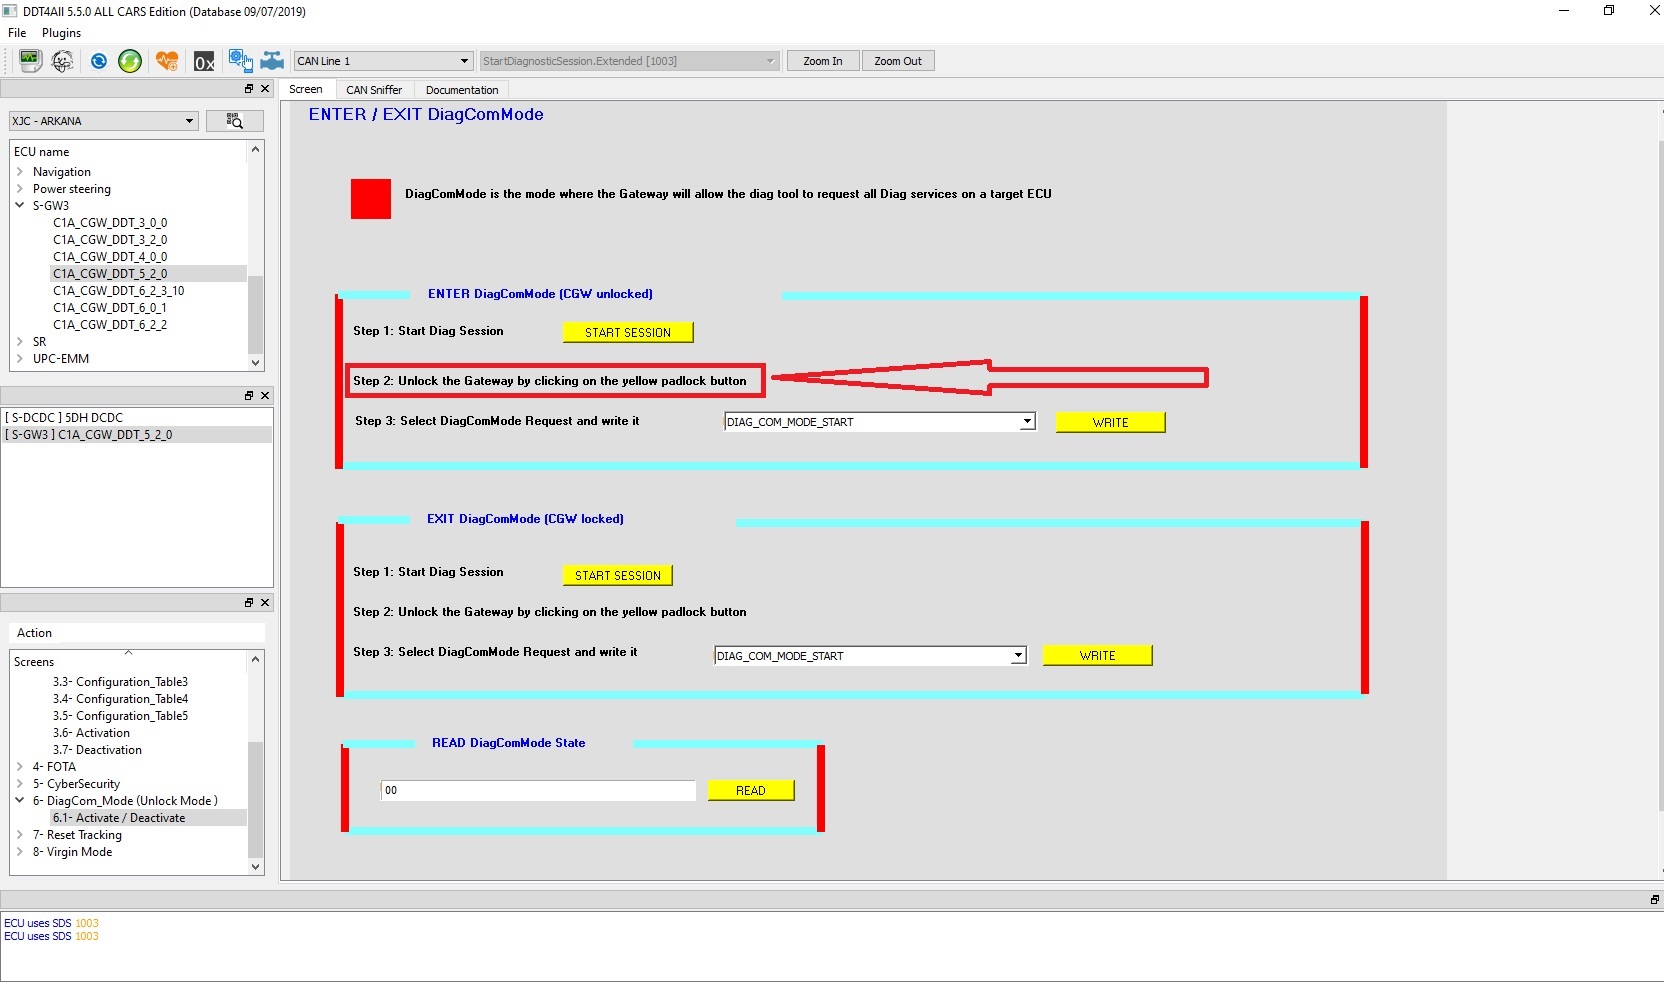Expand the 4- FOTA screens node
This screenshot has height=982, width=1664.
(x=20, y=767)
